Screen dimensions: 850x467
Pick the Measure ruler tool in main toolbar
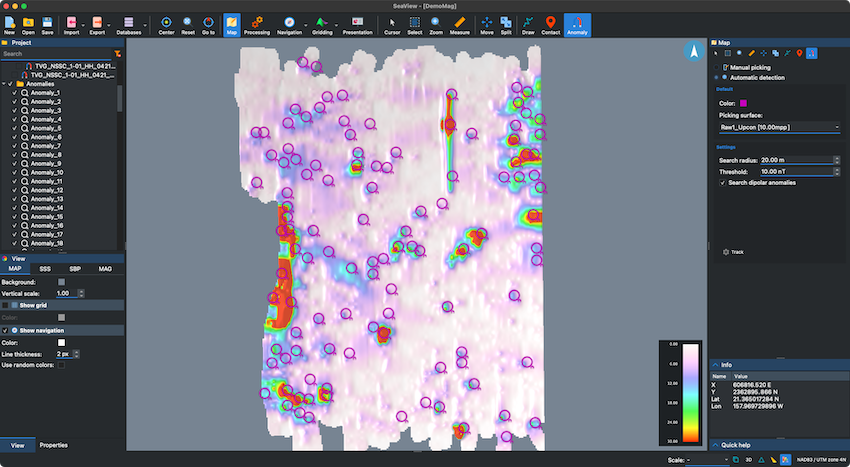click(459, 25)
